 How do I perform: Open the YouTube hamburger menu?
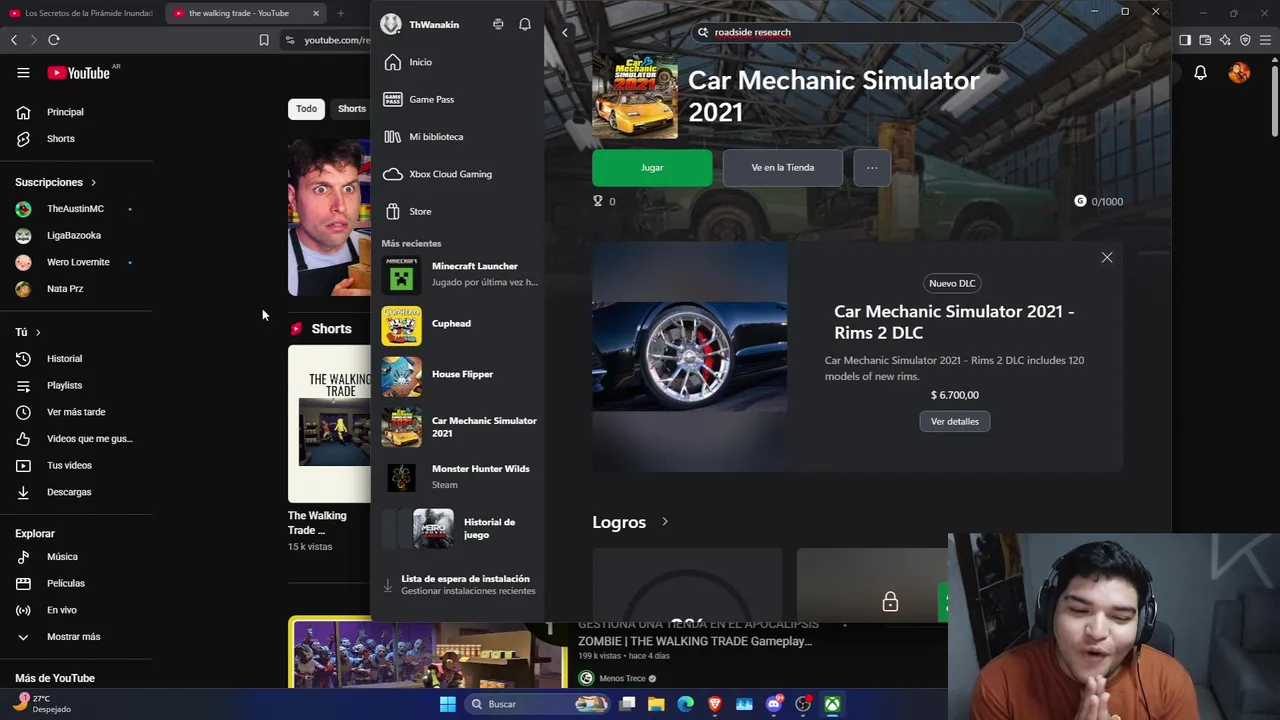[23, 73]
